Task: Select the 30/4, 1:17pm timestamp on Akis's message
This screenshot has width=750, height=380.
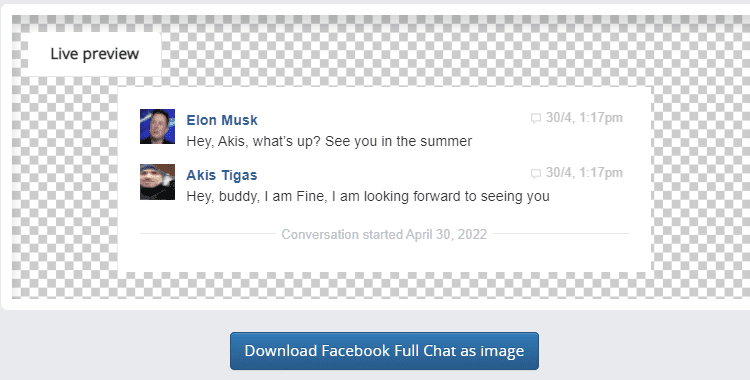Action: point(584,173)
